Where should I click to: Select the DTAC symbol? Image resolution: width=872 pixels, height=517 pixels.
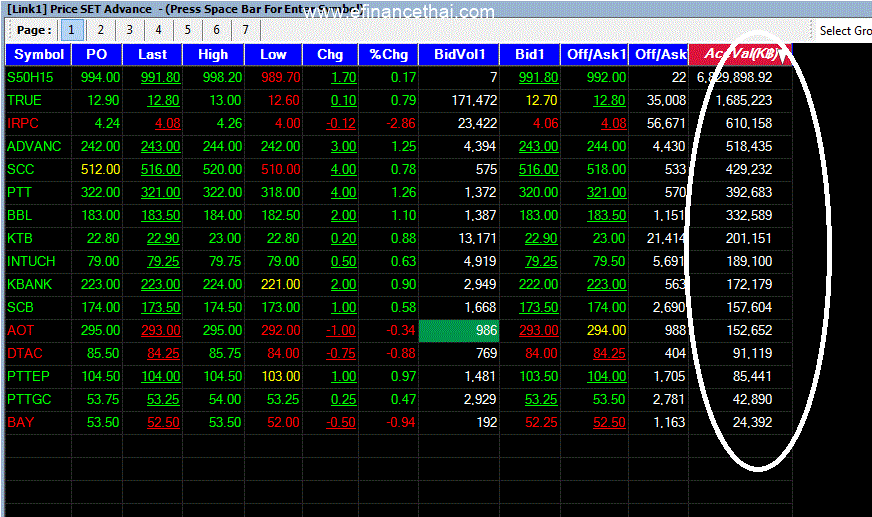click(25, 353)
